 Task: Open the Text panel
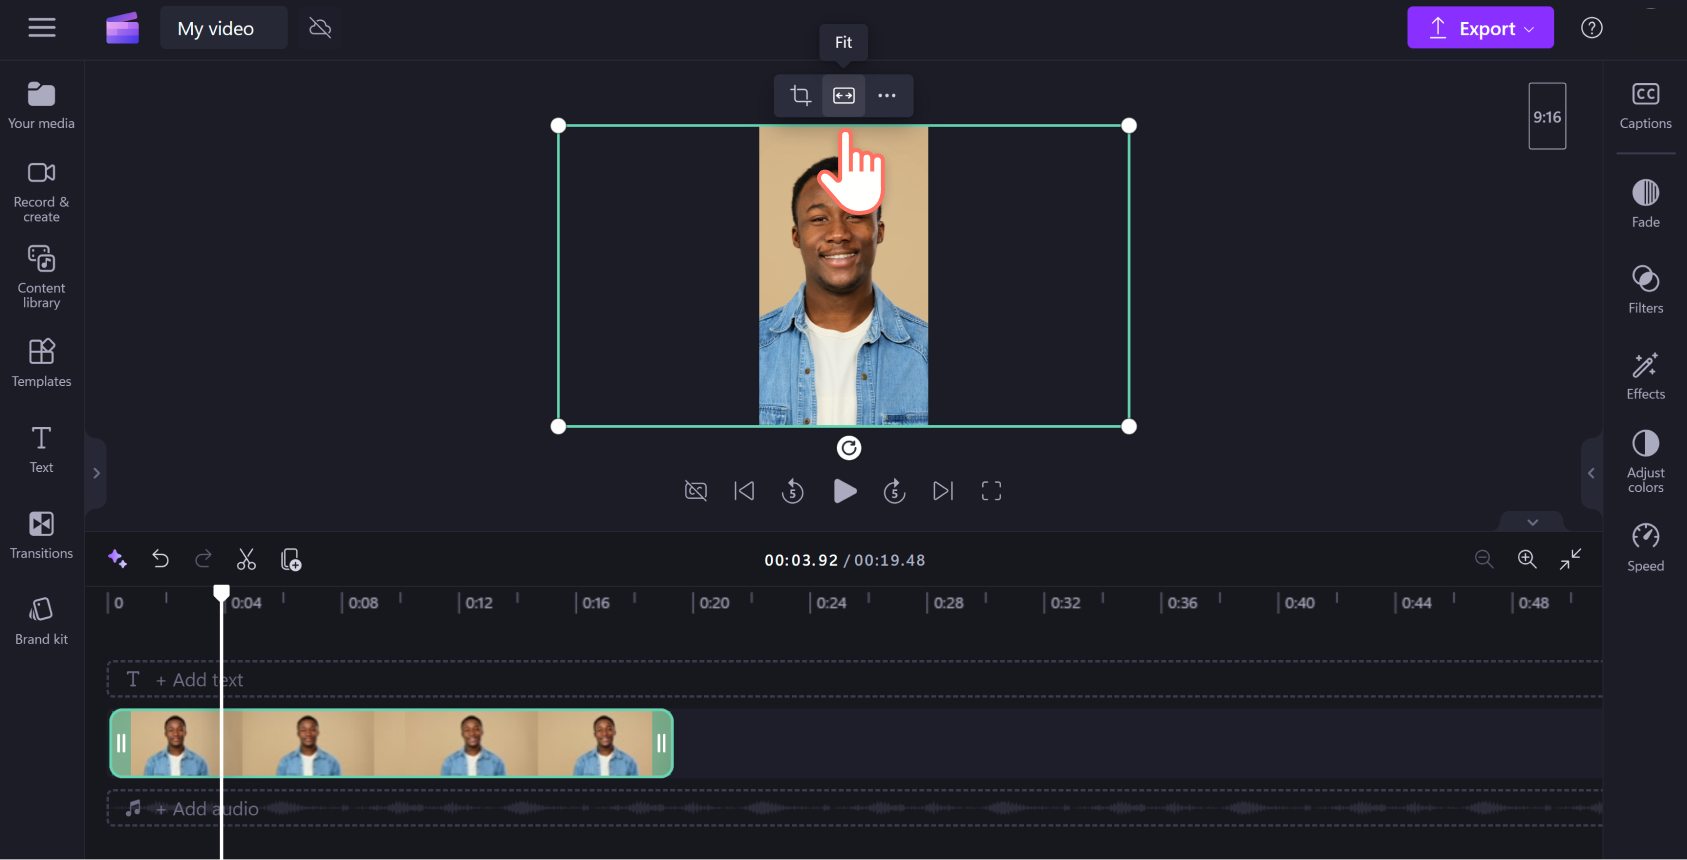[42, 449]
